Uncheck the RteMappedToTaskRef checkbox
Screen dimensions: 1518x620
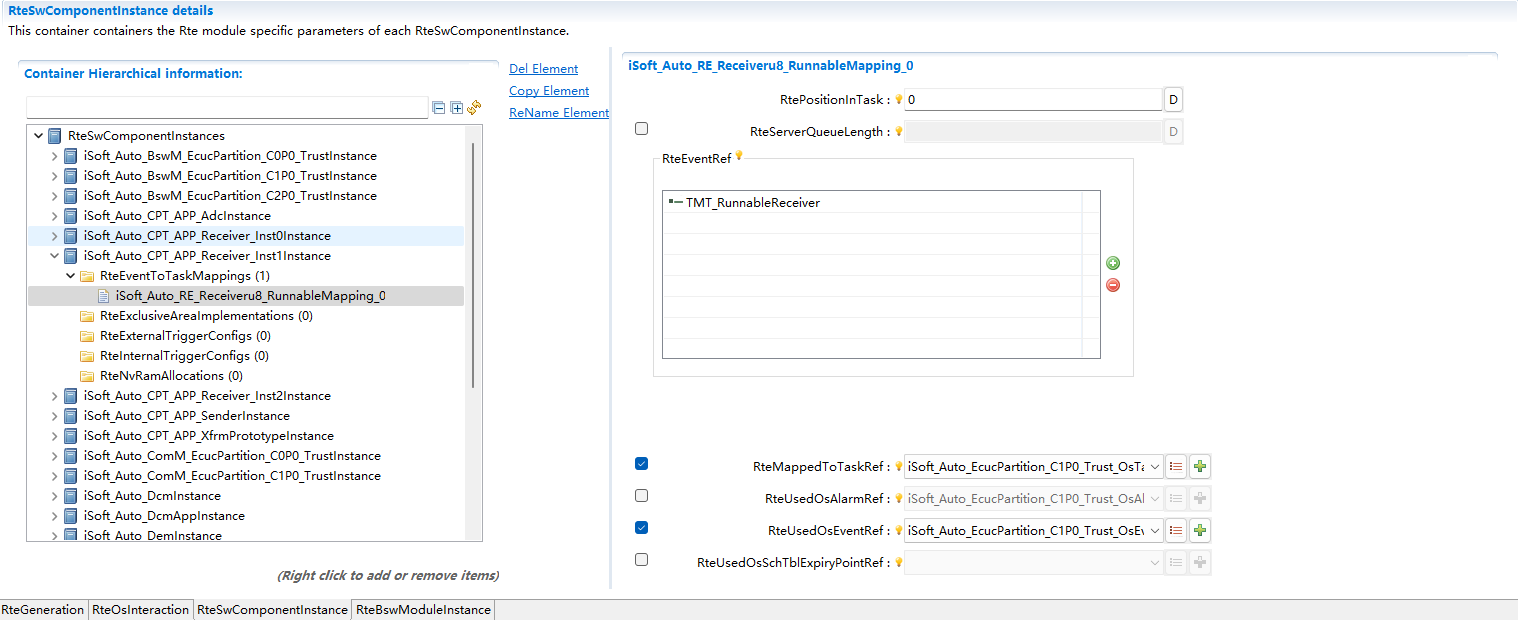(641, 464)
